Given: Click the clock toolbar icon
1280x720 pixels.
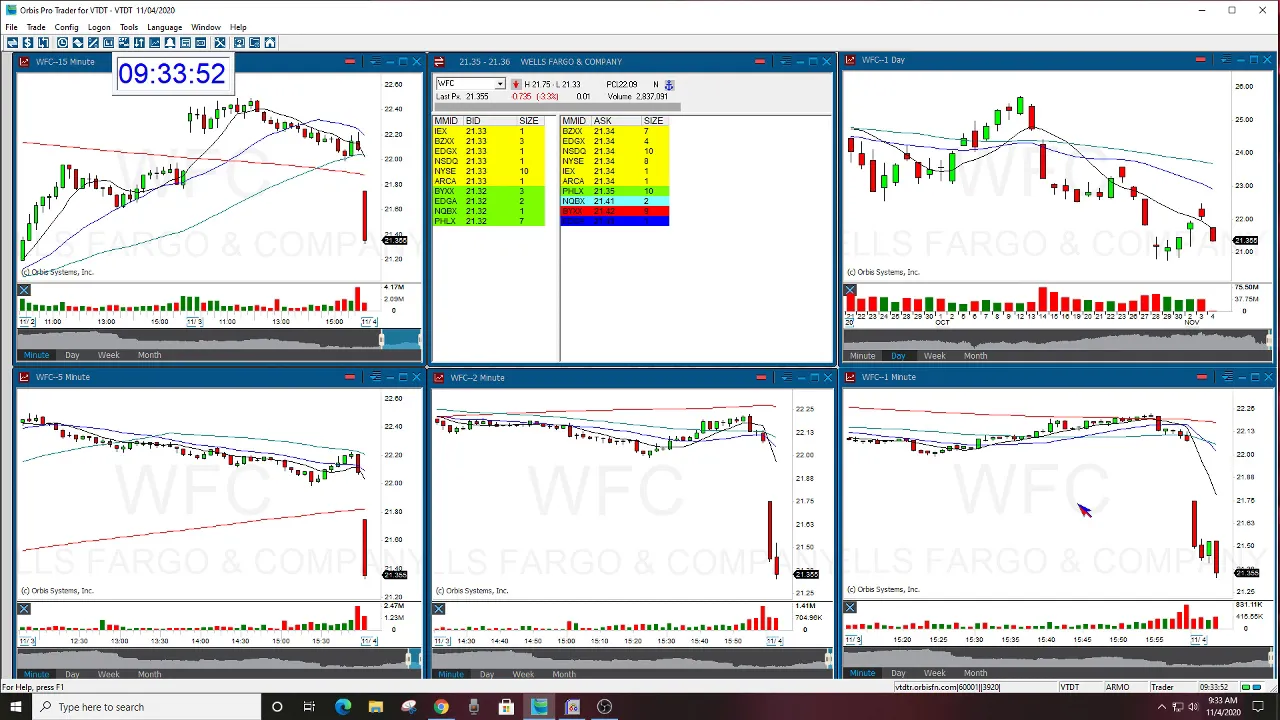Looking at the screenshot, I should [62, 42].
